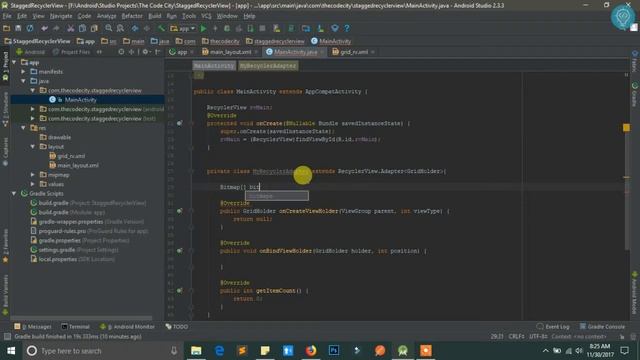Click StaggedRecyclerView in navigation bar
The width and height of the screenshot is (640, 360).
pos(37,41)
